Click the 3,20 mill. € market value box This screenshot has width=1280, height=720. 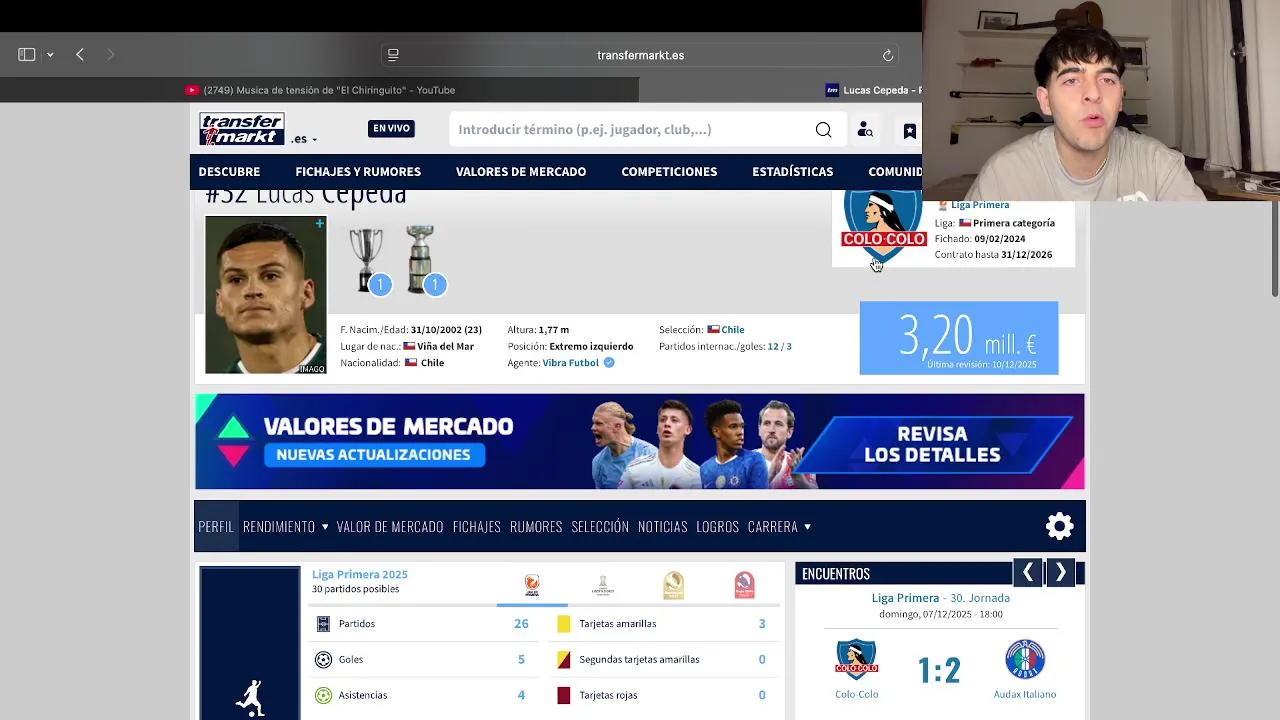point(959,338)
